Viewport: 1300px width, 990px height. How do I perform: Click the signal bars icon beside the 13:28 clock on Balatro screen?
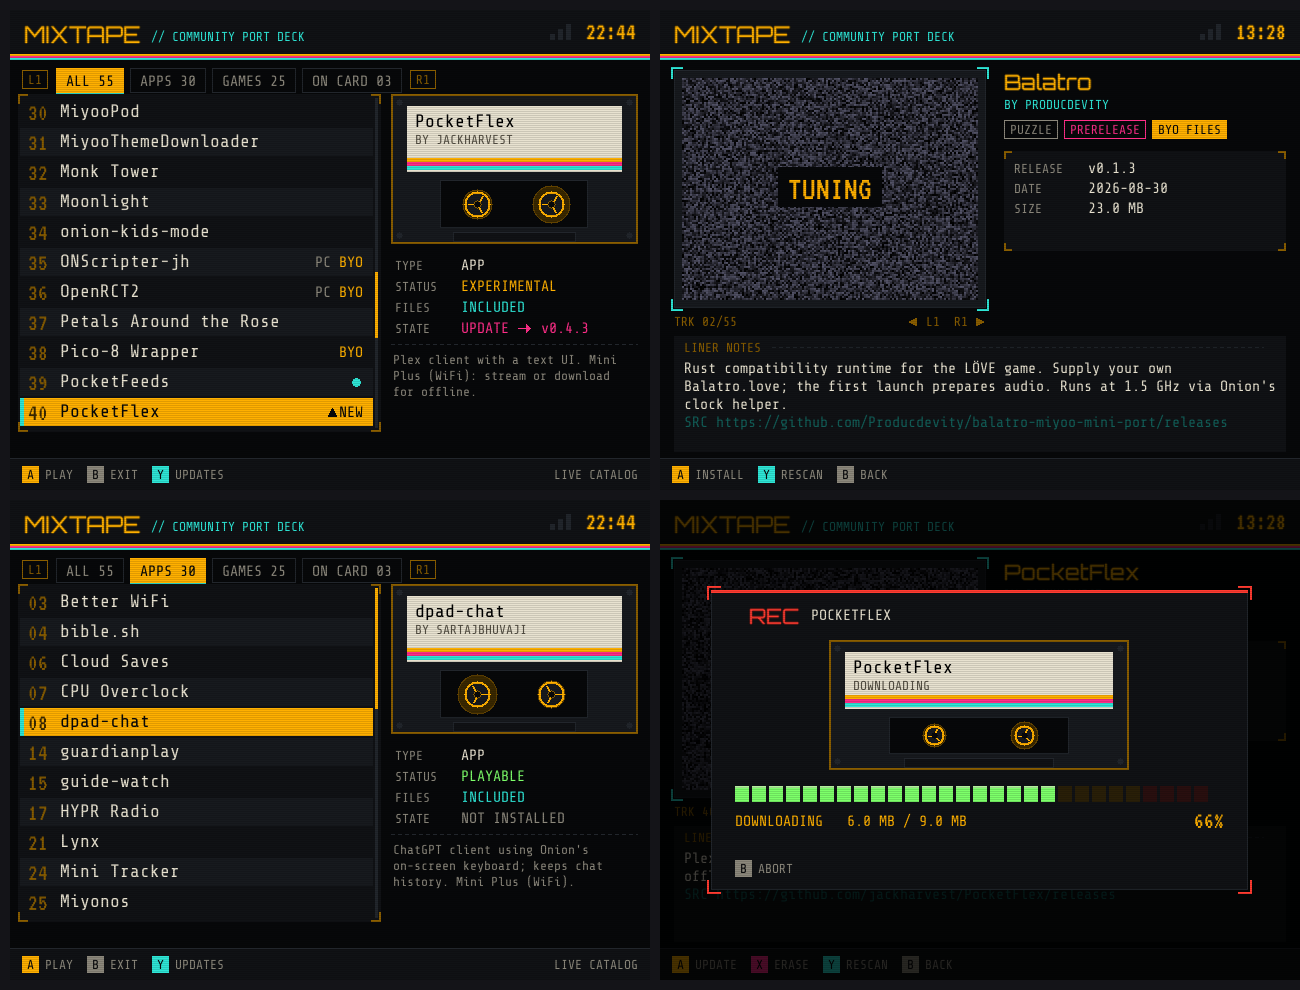pyautogui.click(x=1210, y=33)
